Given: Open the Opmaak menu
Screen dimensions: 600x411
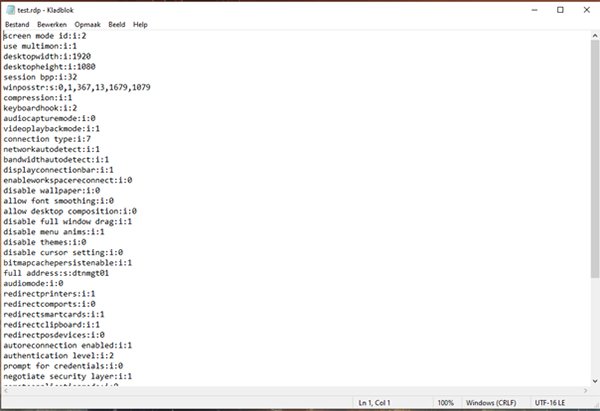Looking at the screenshot, I should pyautogui.click(x=87, y=24).
